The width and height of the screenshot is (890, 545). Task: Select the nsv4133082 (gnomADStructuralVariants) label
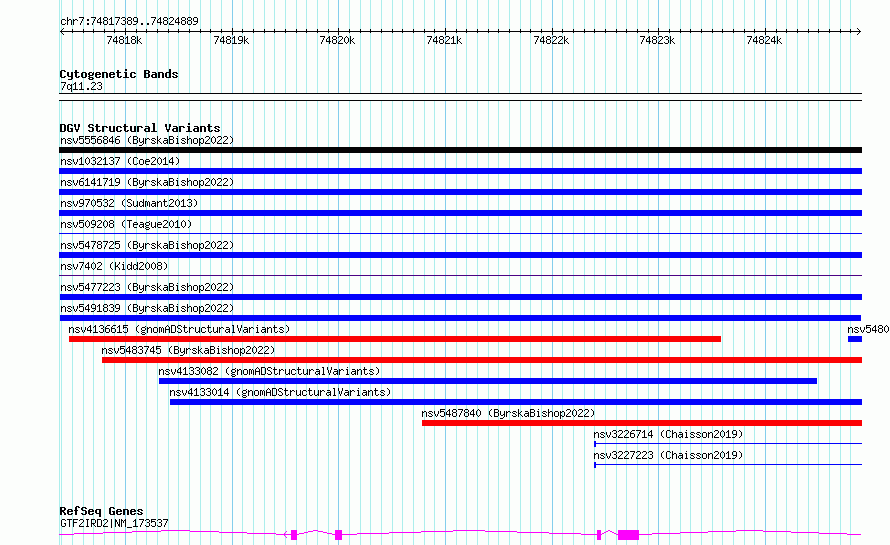click(x=269, y=371)
